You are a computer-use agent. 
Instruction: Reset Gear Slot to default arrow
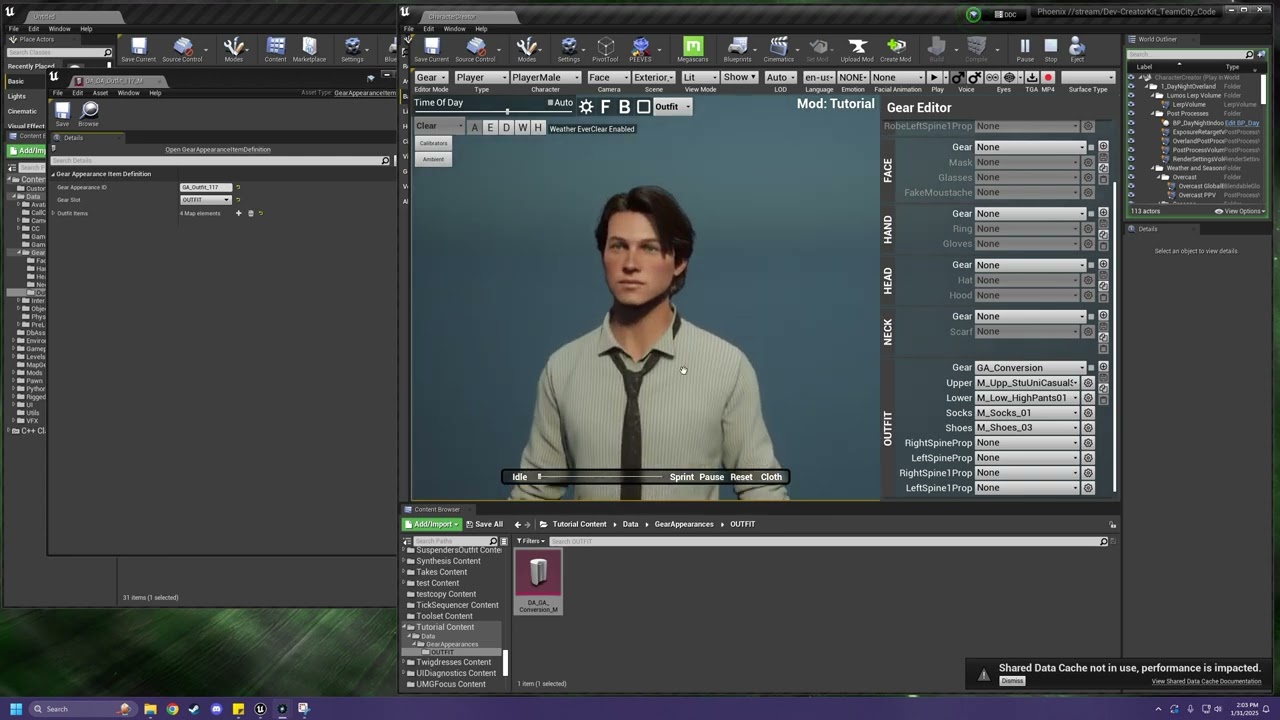(238, 200)
